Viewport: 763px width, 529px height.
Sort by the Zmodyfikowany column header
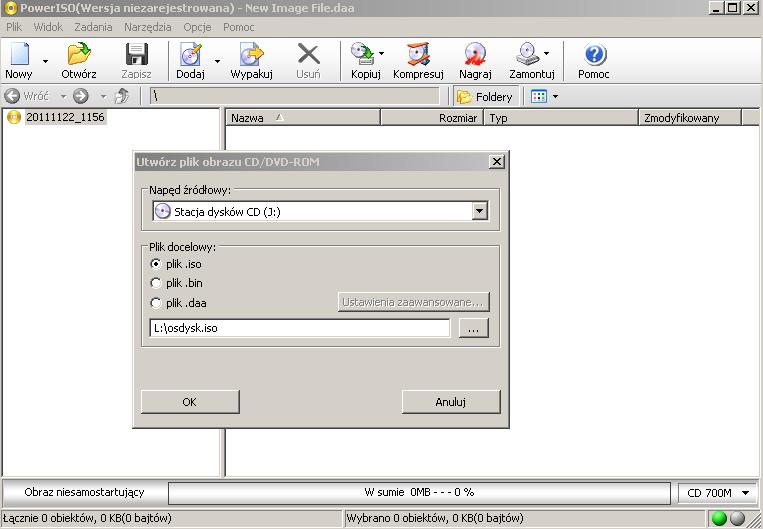(690, 118)
